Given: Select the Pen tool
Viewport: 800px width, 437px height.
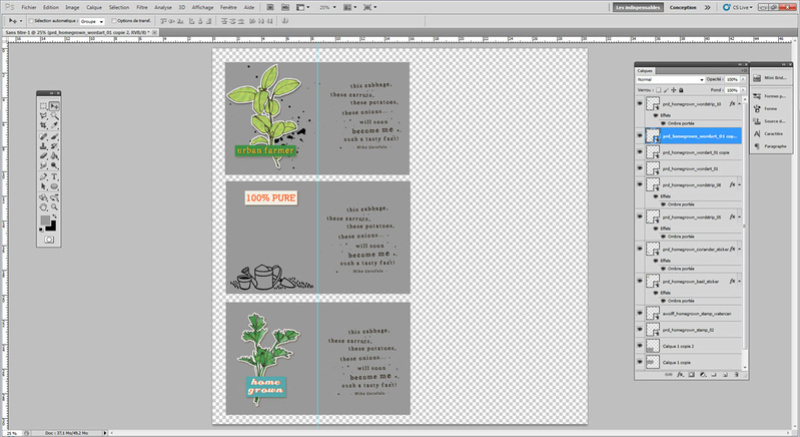Looking at the screenshot, I should 43,177.
